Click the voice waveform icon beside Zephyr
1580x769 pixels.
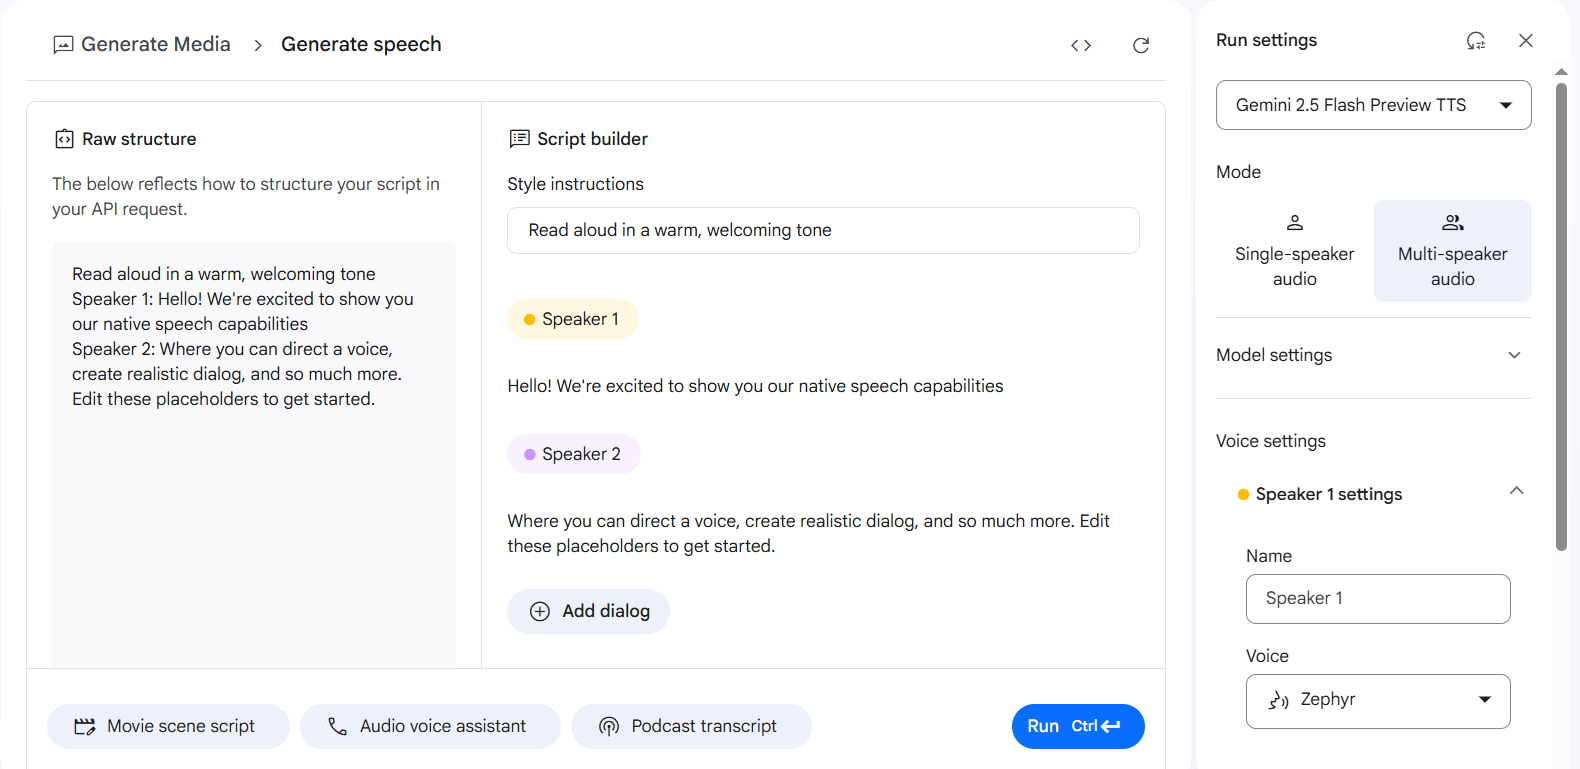pyautogui.click(x=1278, y=701)
